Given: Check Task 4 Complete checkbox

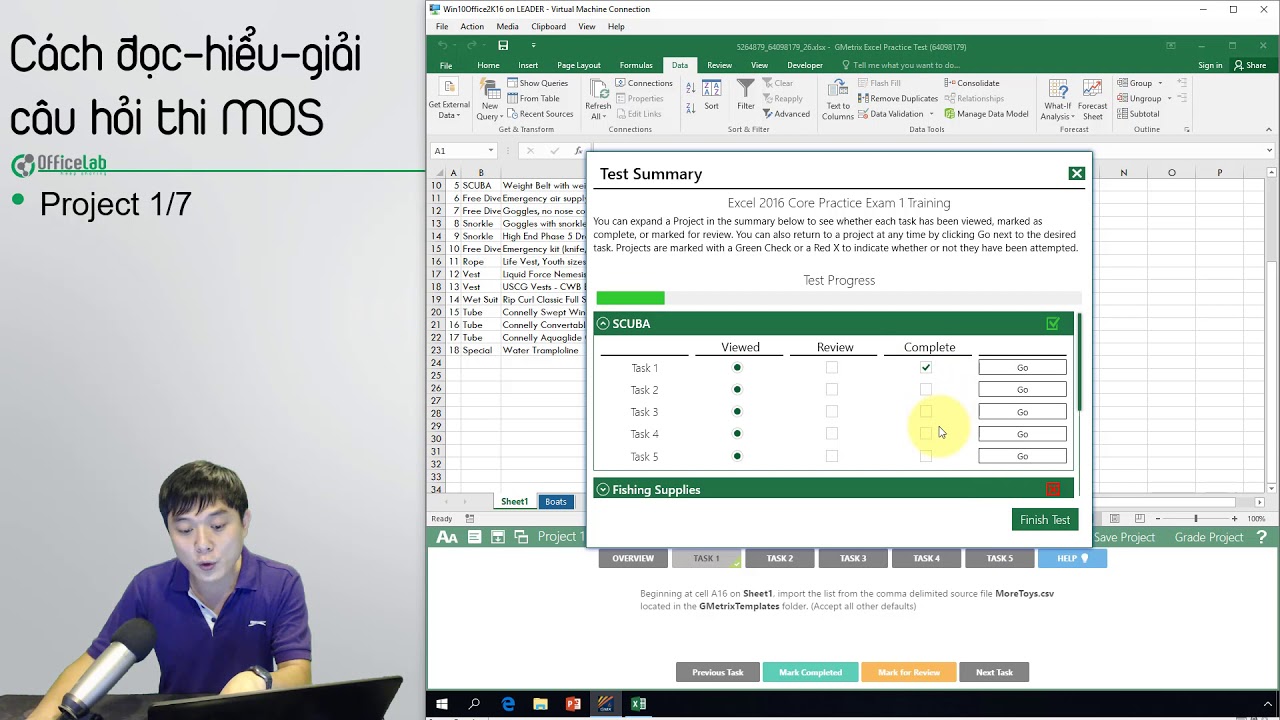Looking at the screenshot, I should tap(926, 433).
